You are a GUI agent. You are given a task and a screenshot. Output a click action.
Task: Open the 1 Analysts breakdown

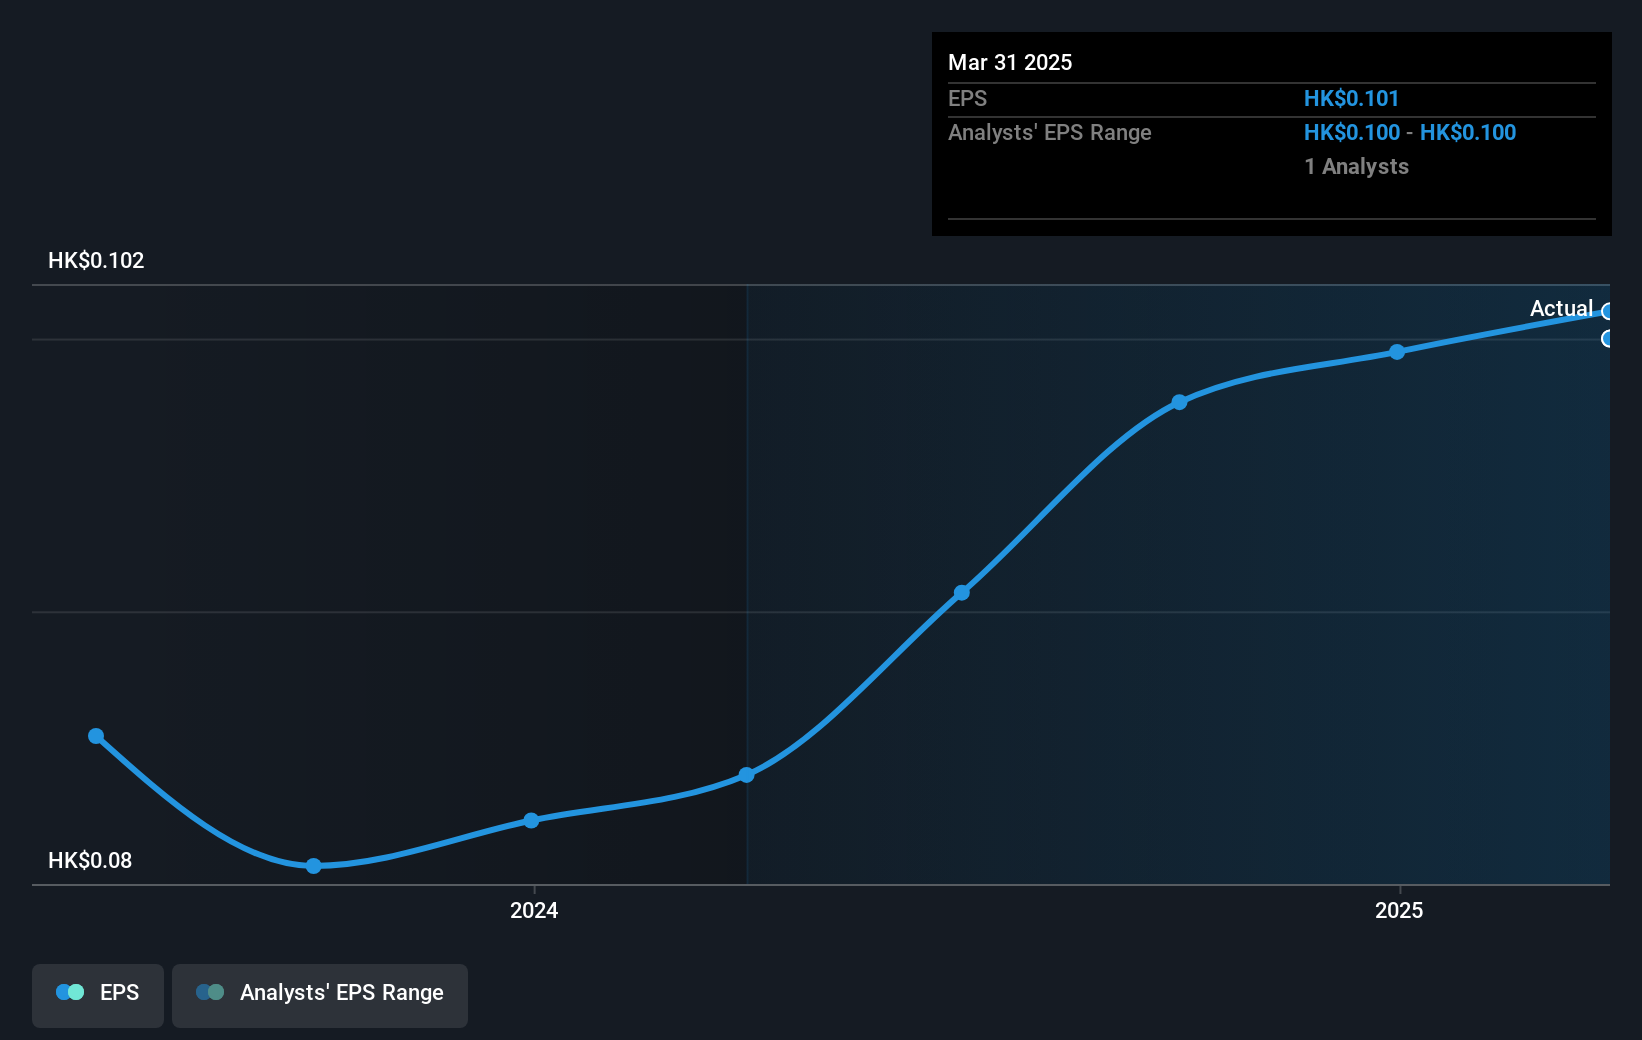(x=1356, y=166)
